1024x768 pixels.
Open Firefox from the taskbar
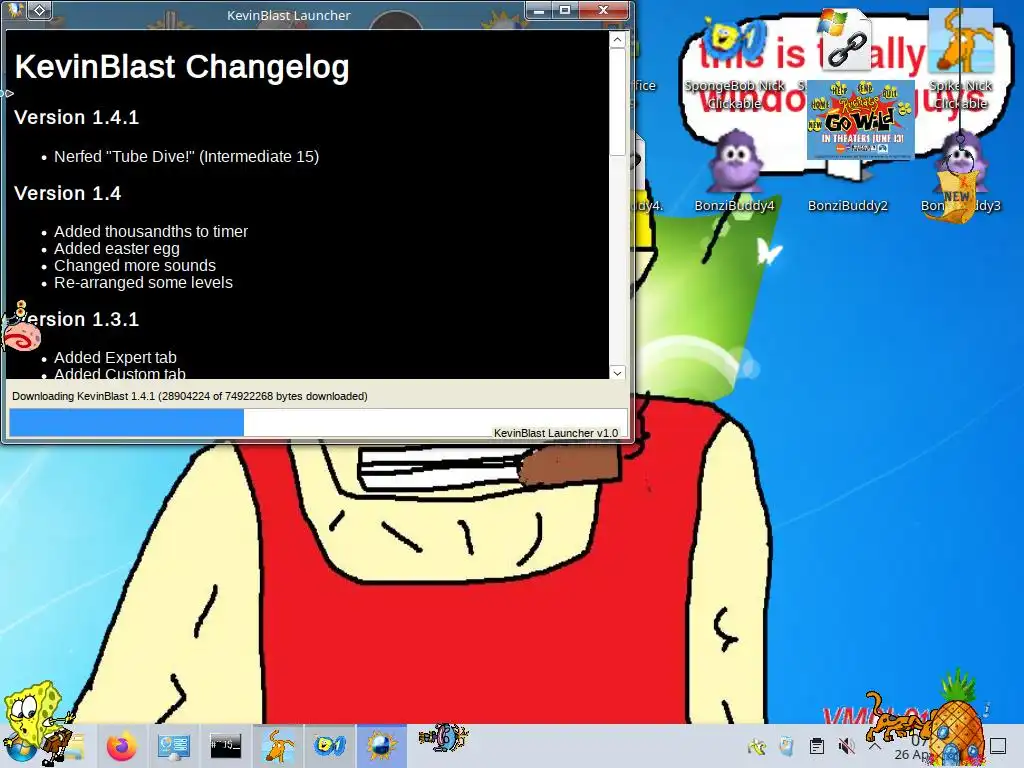click(x=121, y=746)
